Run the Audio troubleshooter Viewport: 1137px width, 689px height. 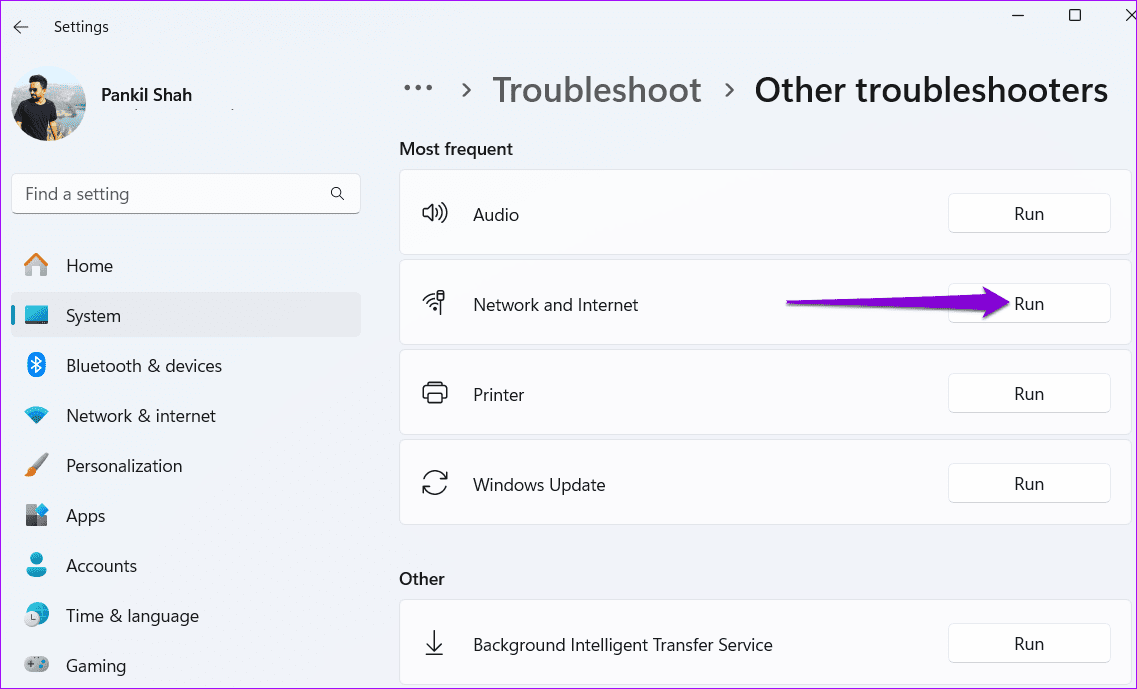pos(1029,214)
